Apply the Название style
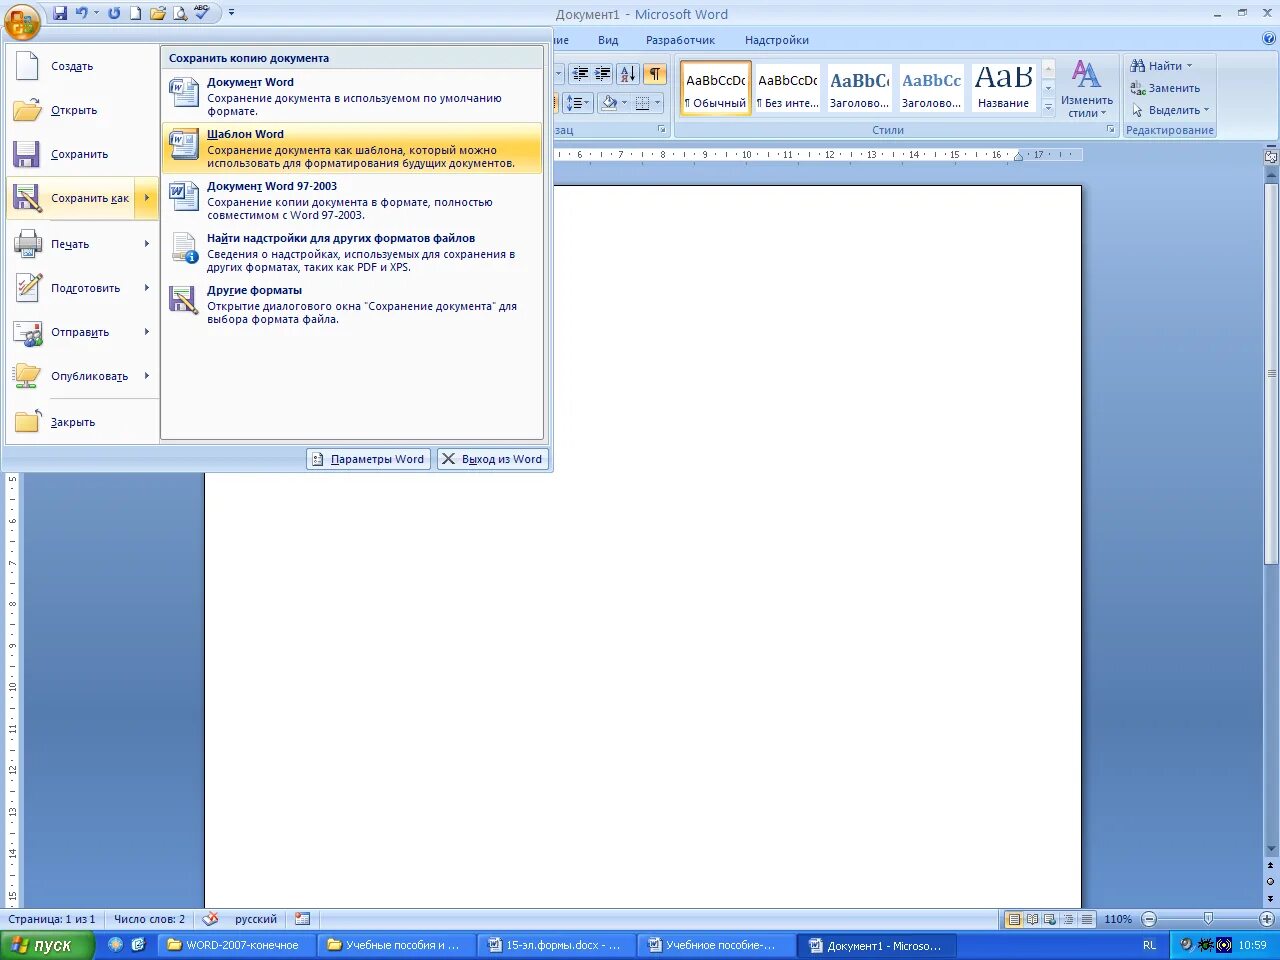This screenshot has width=1280, height=960. pyautogui.click(x=1003, y=88)
